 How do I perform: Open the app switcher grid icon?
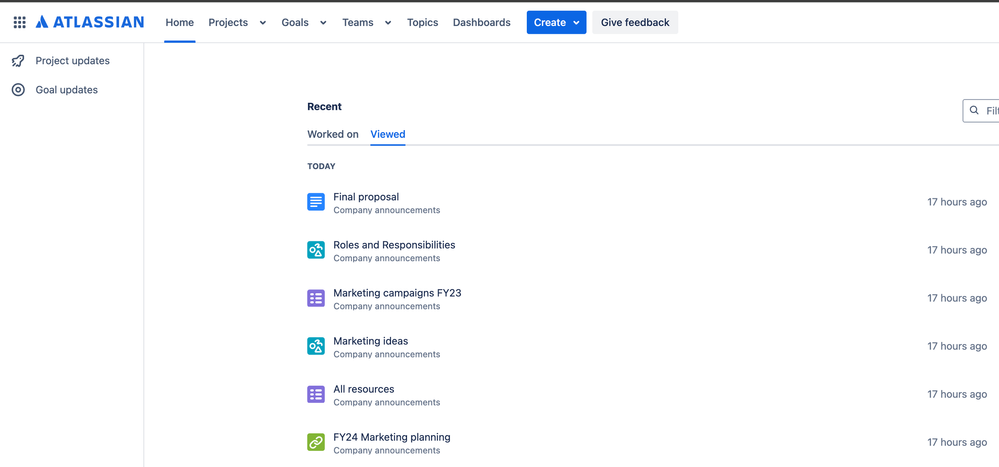tap(20, 22)
